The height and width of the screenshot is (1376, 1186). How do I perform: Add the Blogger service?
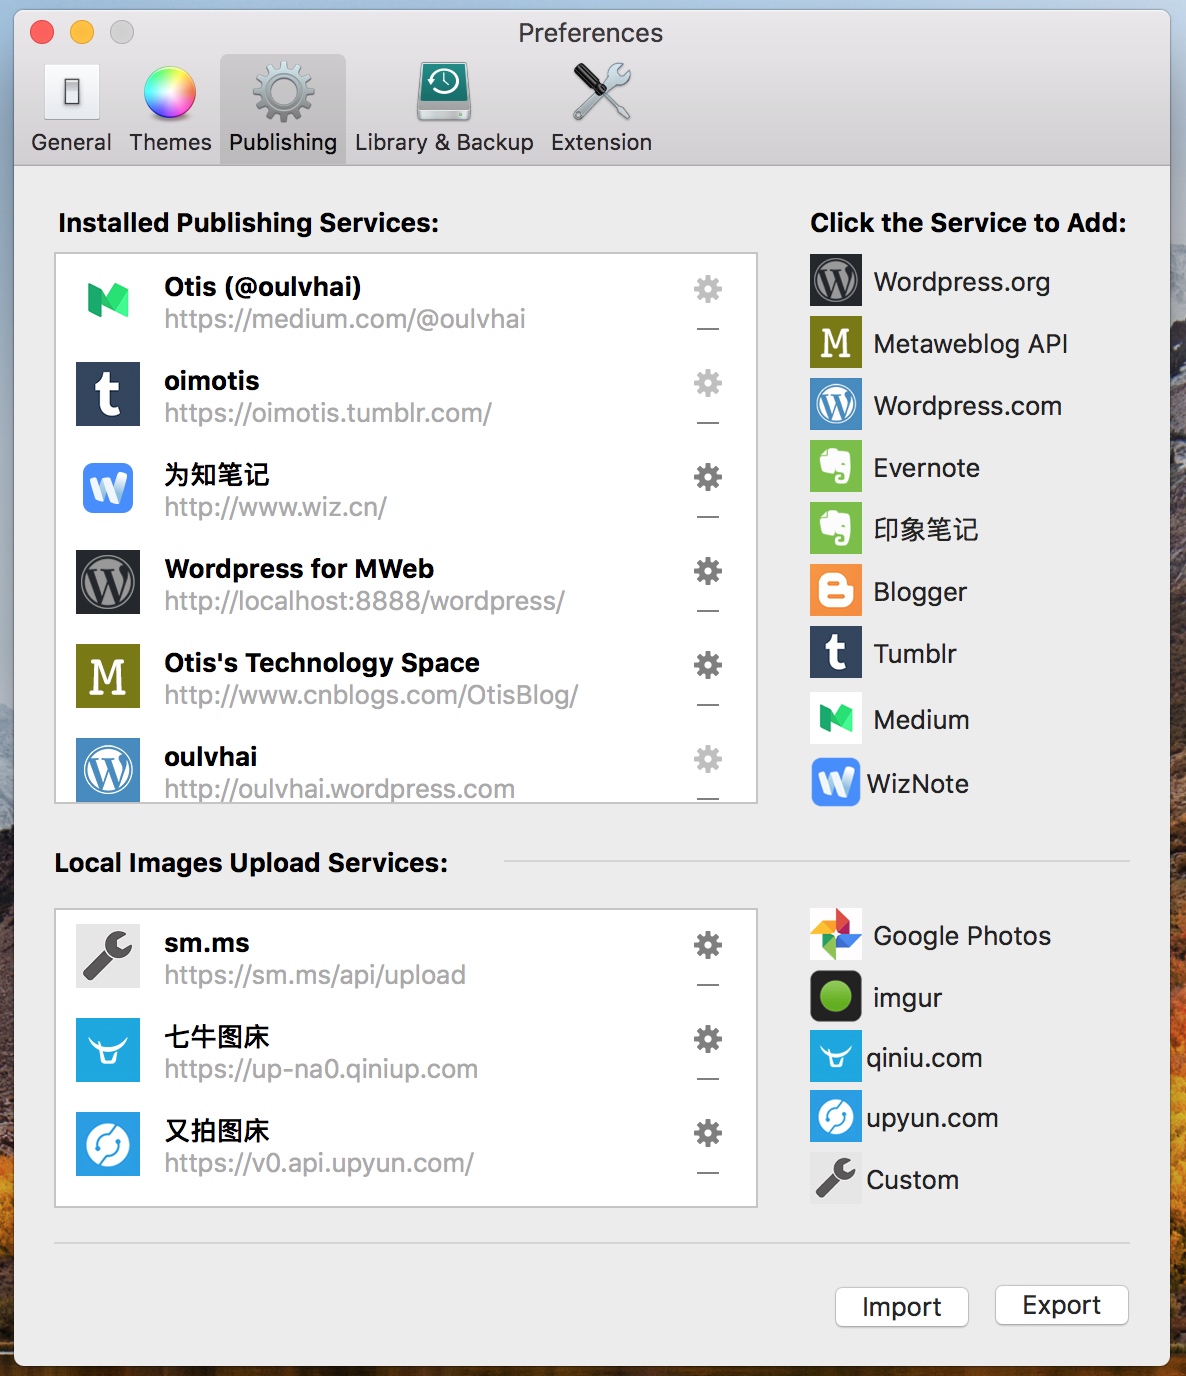[919, 592]
